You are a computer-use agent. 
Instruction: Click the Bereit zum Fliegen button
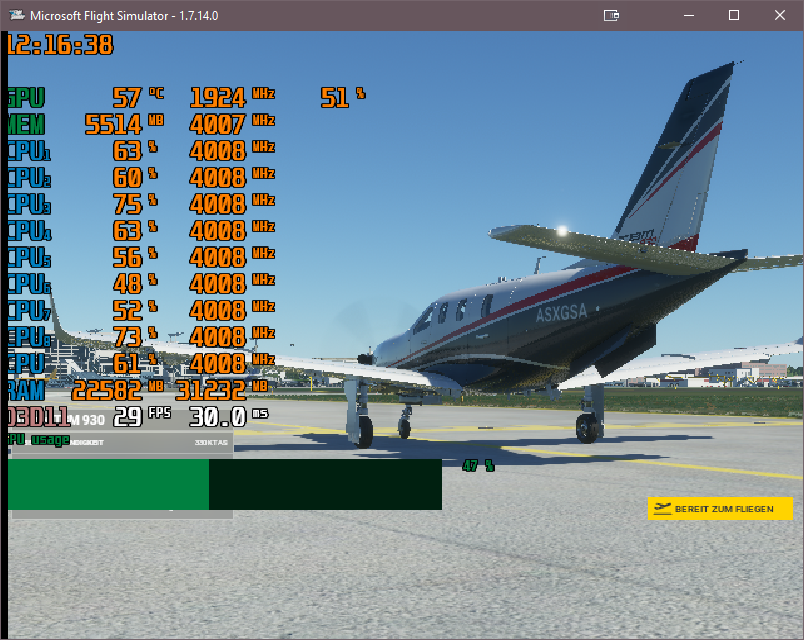(720, 508)
